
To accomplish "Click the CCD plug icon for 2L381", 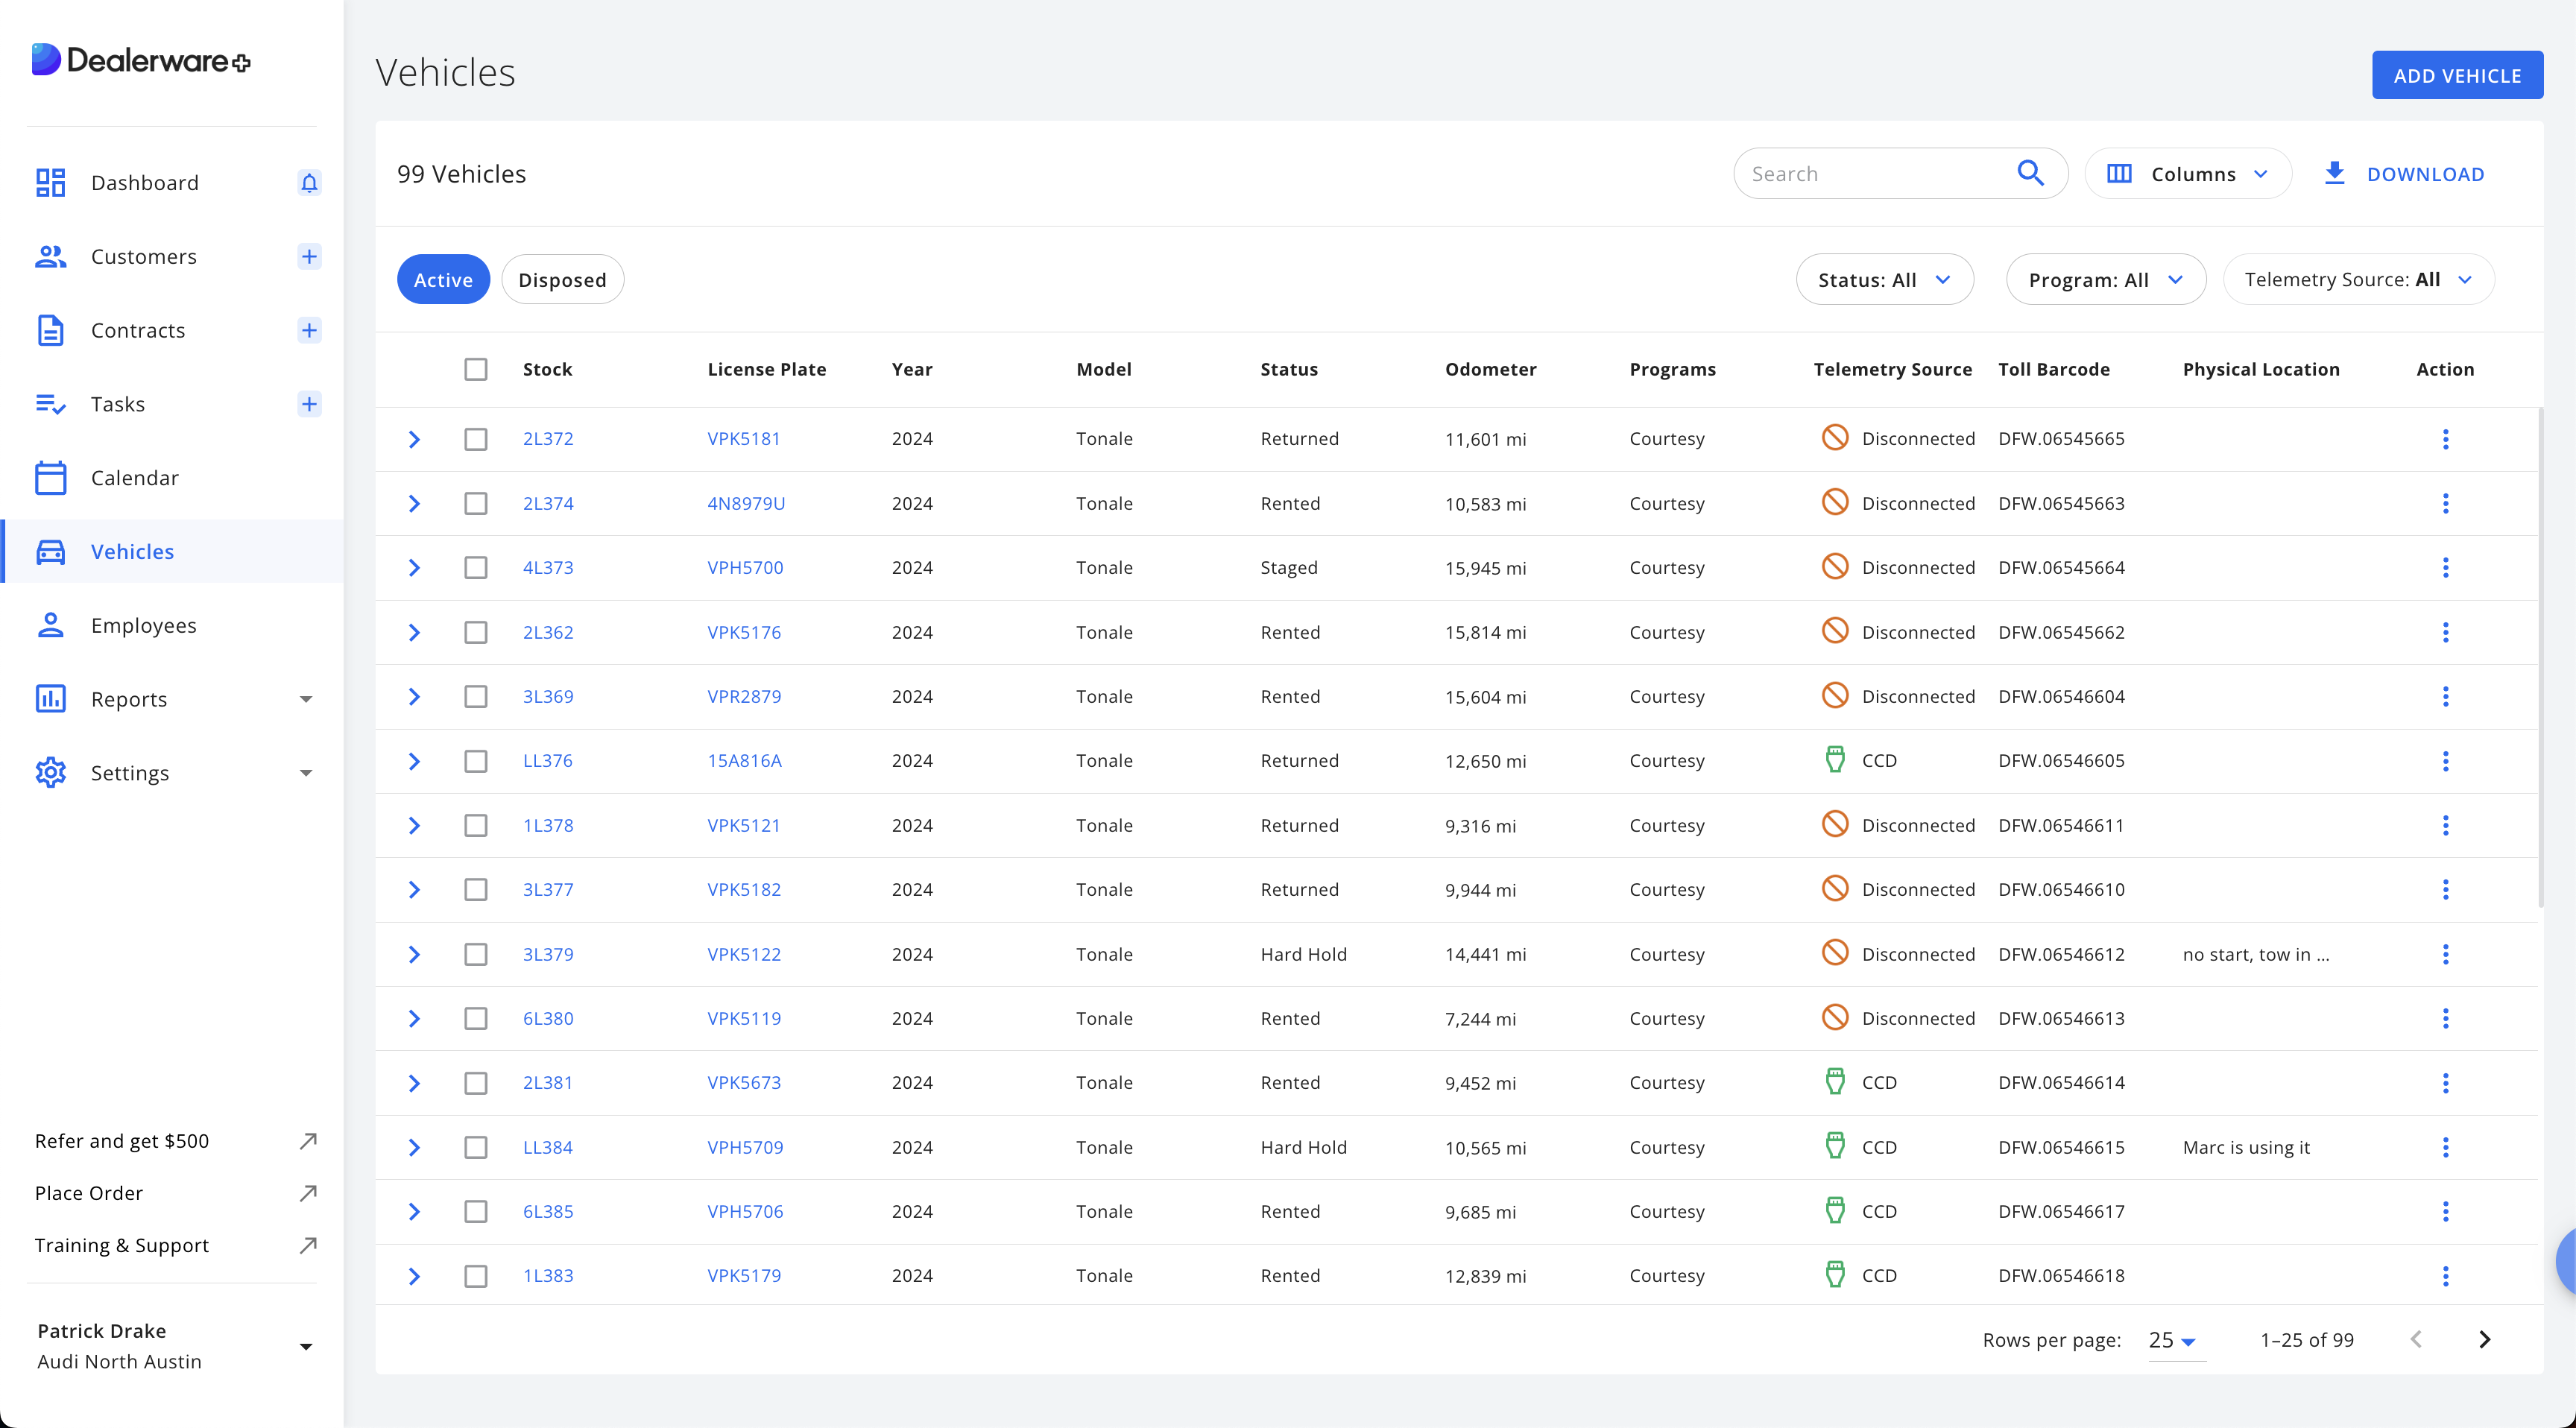I will (x=1835, y=1082).
